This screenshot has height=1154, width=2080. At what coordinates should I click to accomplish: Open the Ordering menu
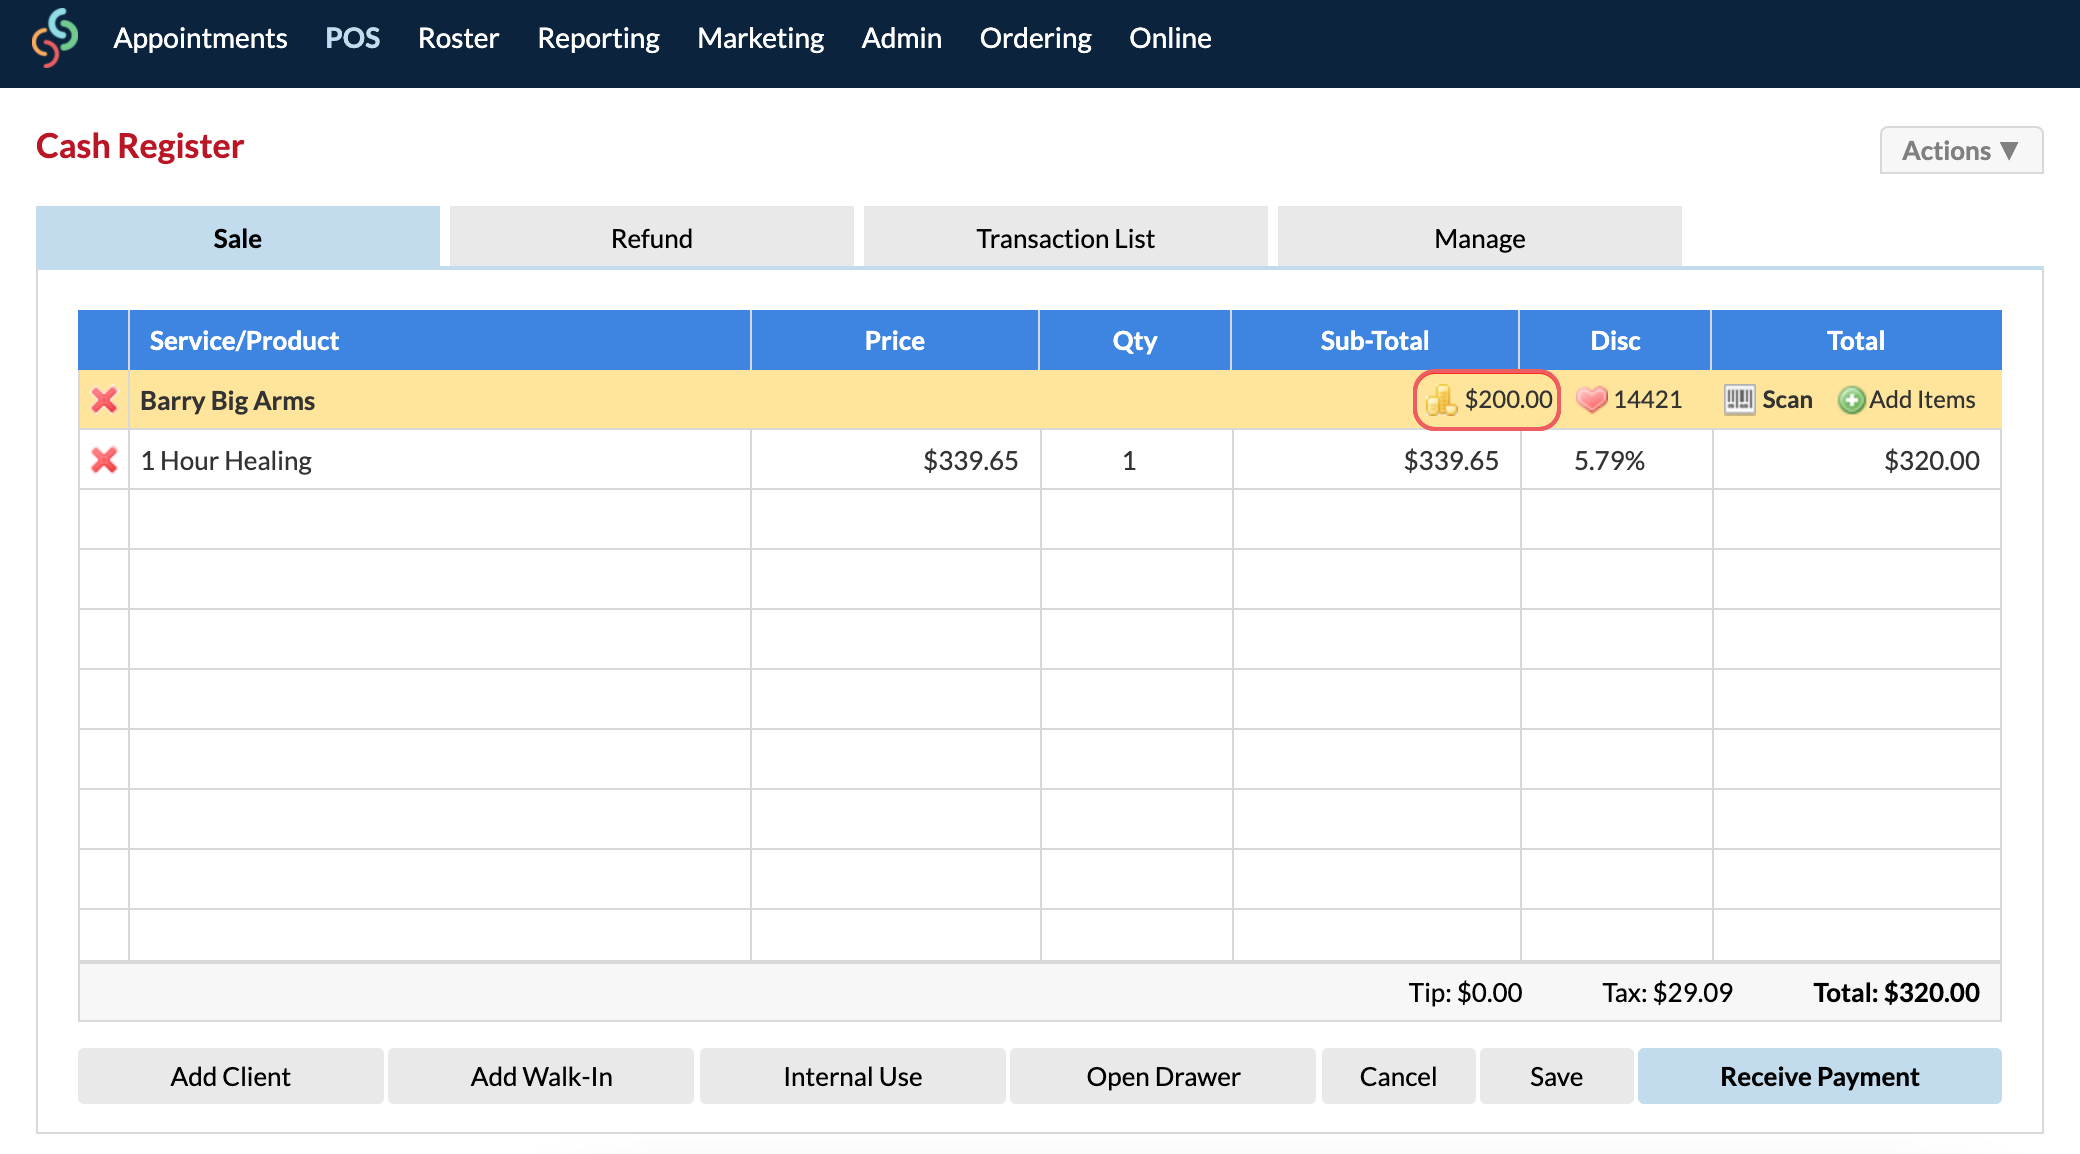click(1035, 38)
